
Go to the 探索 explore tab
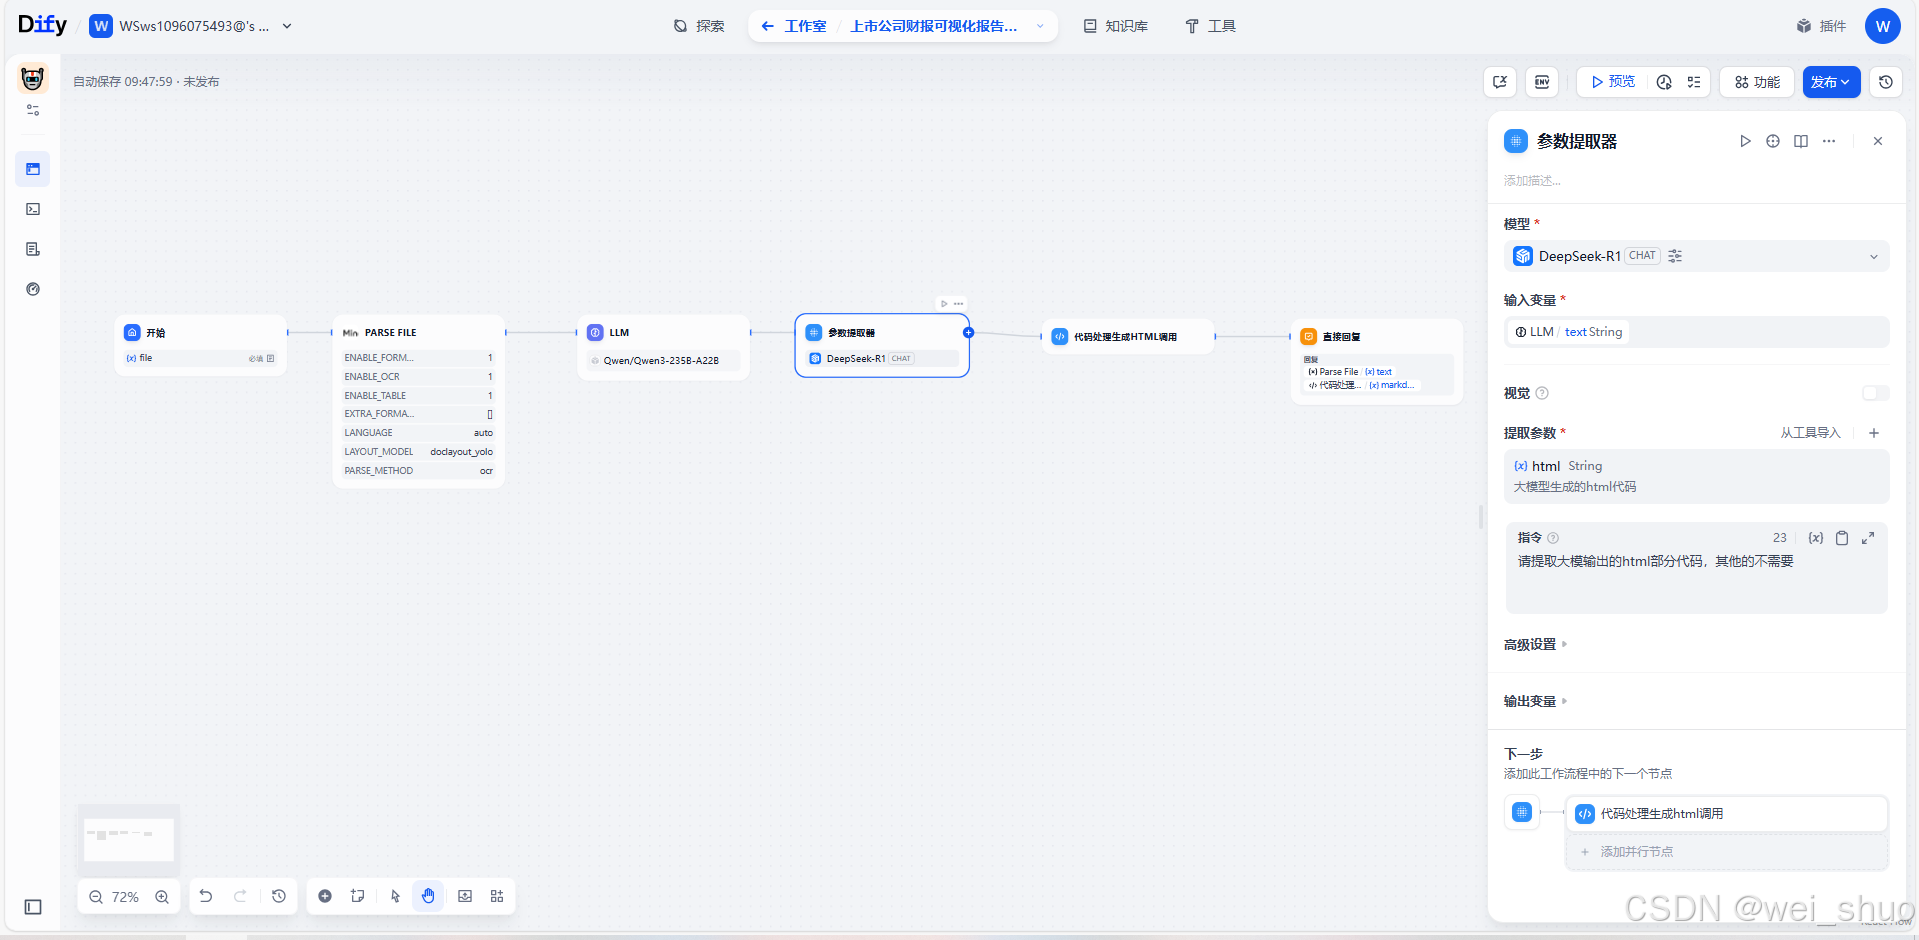(699, 26)
